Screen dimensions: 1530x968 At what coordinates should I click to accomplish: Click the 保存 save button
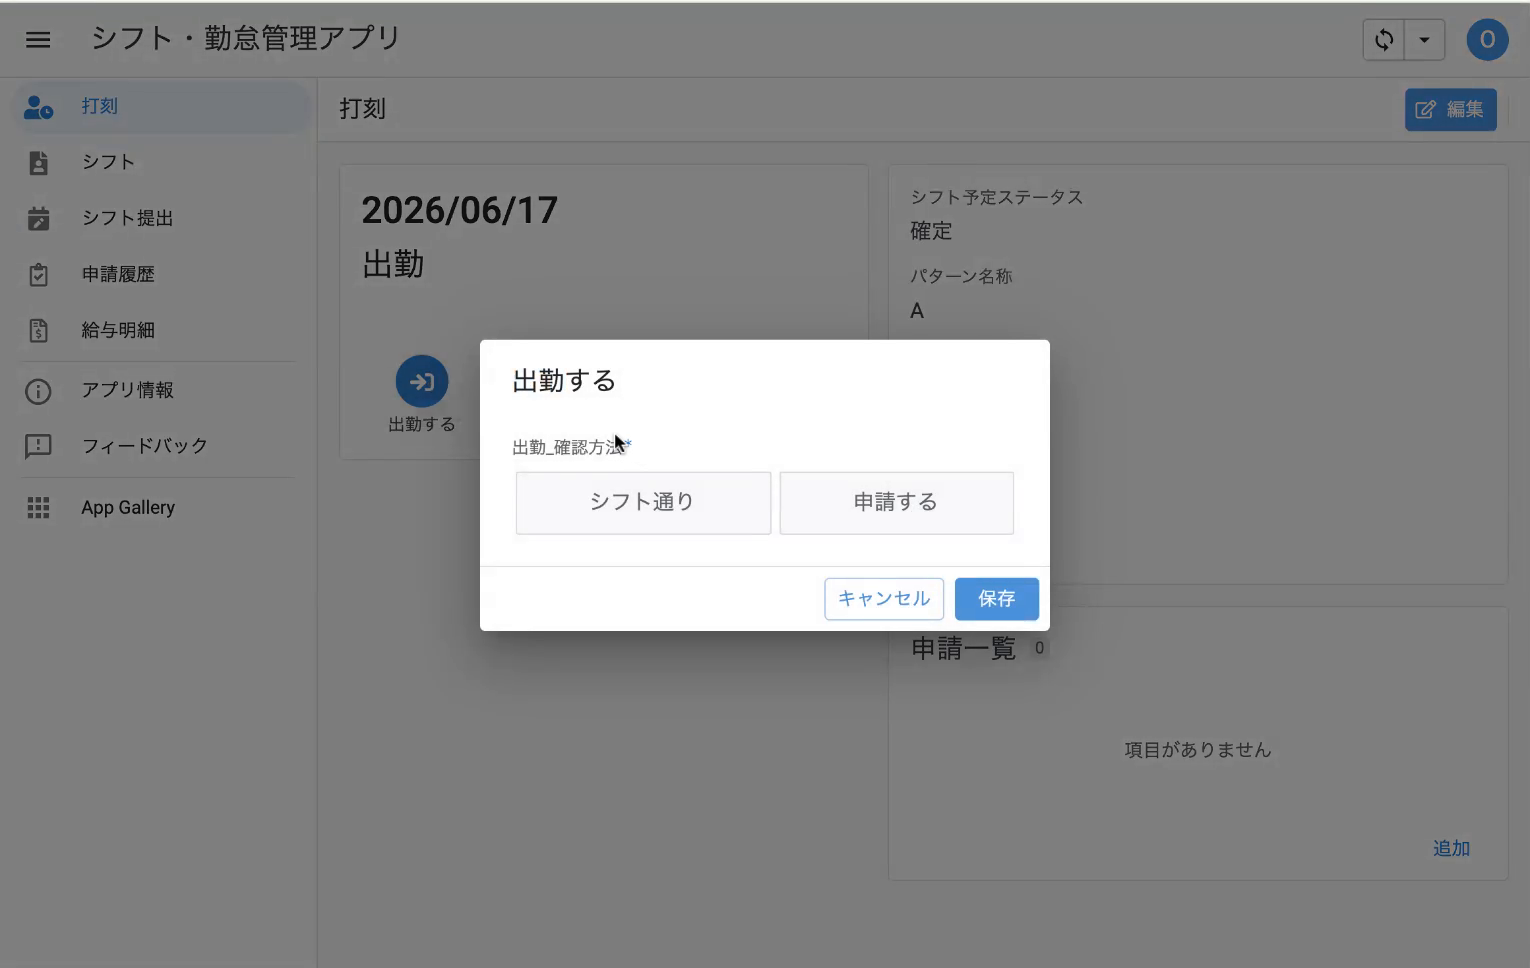[x=997, y=599]
